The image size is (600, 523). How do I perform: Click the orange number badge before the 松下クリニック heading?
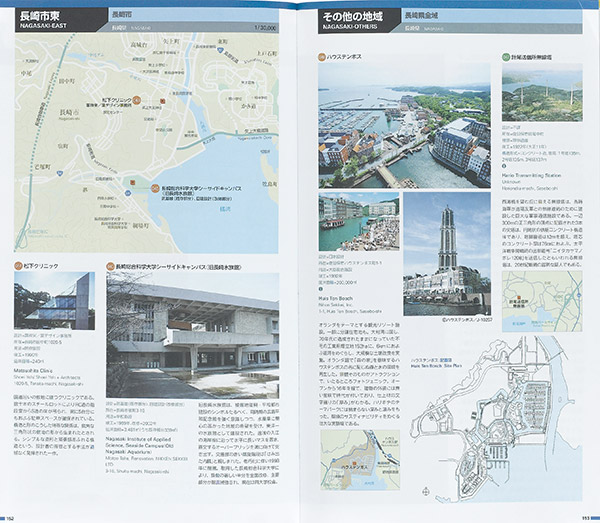point(18,266)
